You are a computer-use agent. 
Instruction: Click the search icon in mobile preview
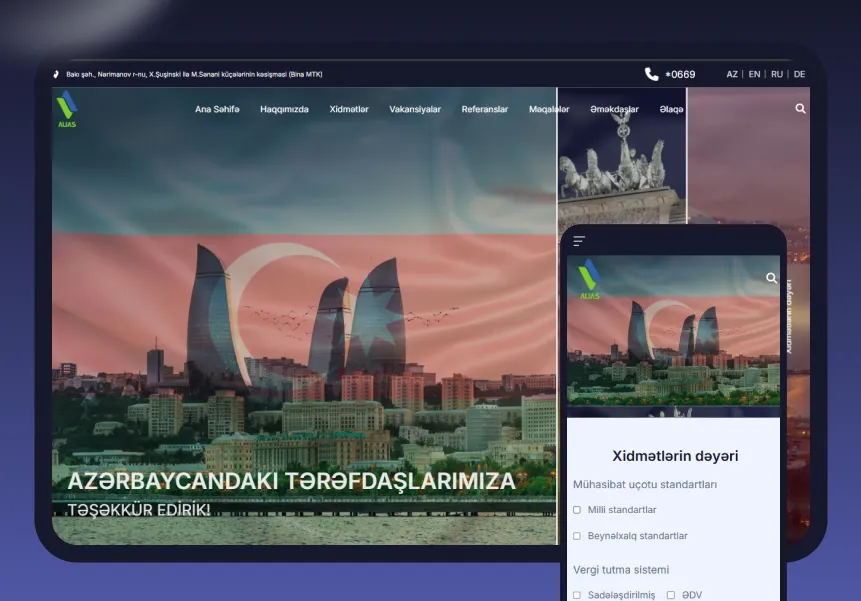coord(771,279)
